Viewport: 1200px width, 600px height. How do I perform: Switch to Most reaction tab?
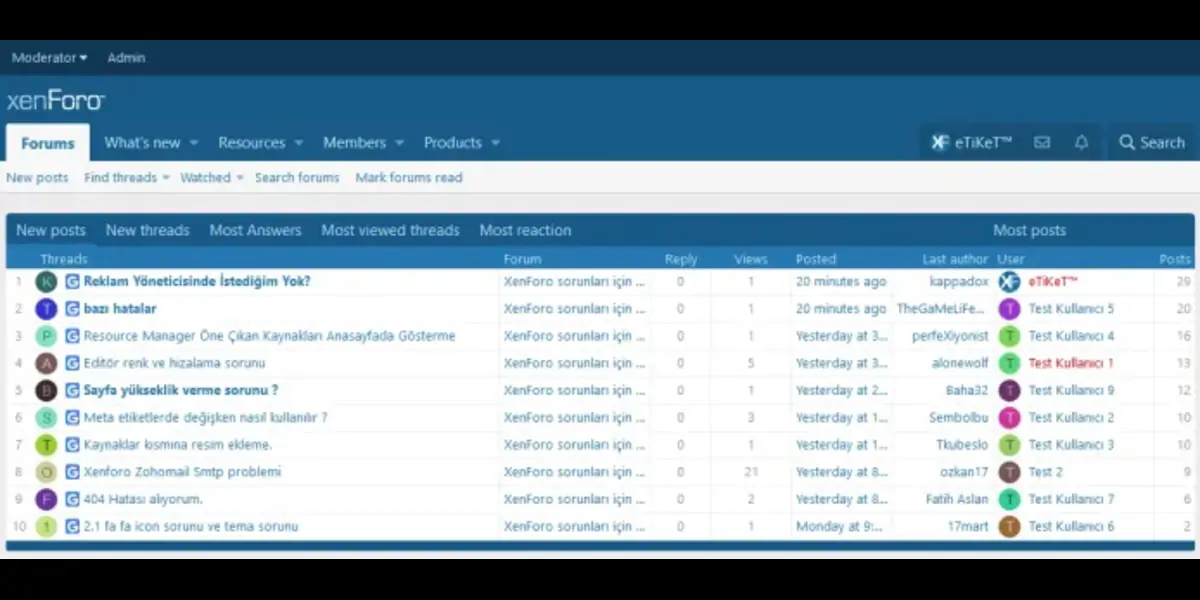[525, 231]
